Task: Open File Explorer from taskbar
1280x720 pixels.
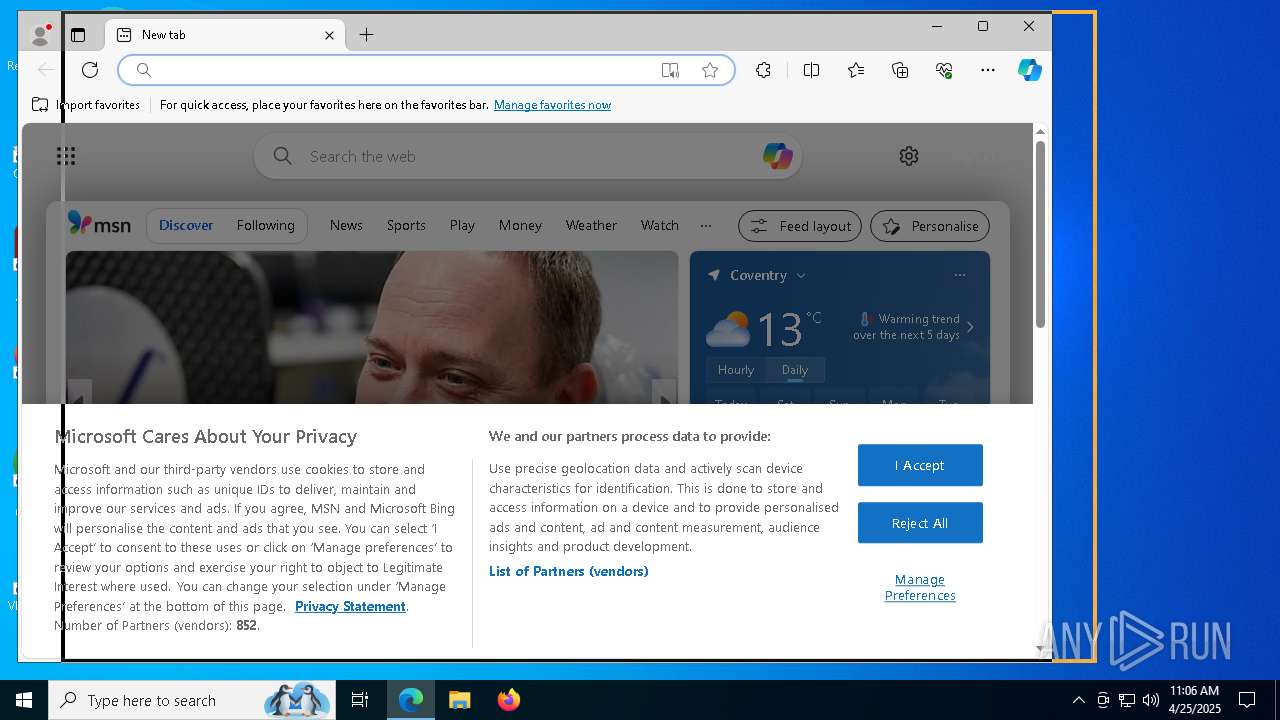Action: pyautogui.click(x=460, y=700)
